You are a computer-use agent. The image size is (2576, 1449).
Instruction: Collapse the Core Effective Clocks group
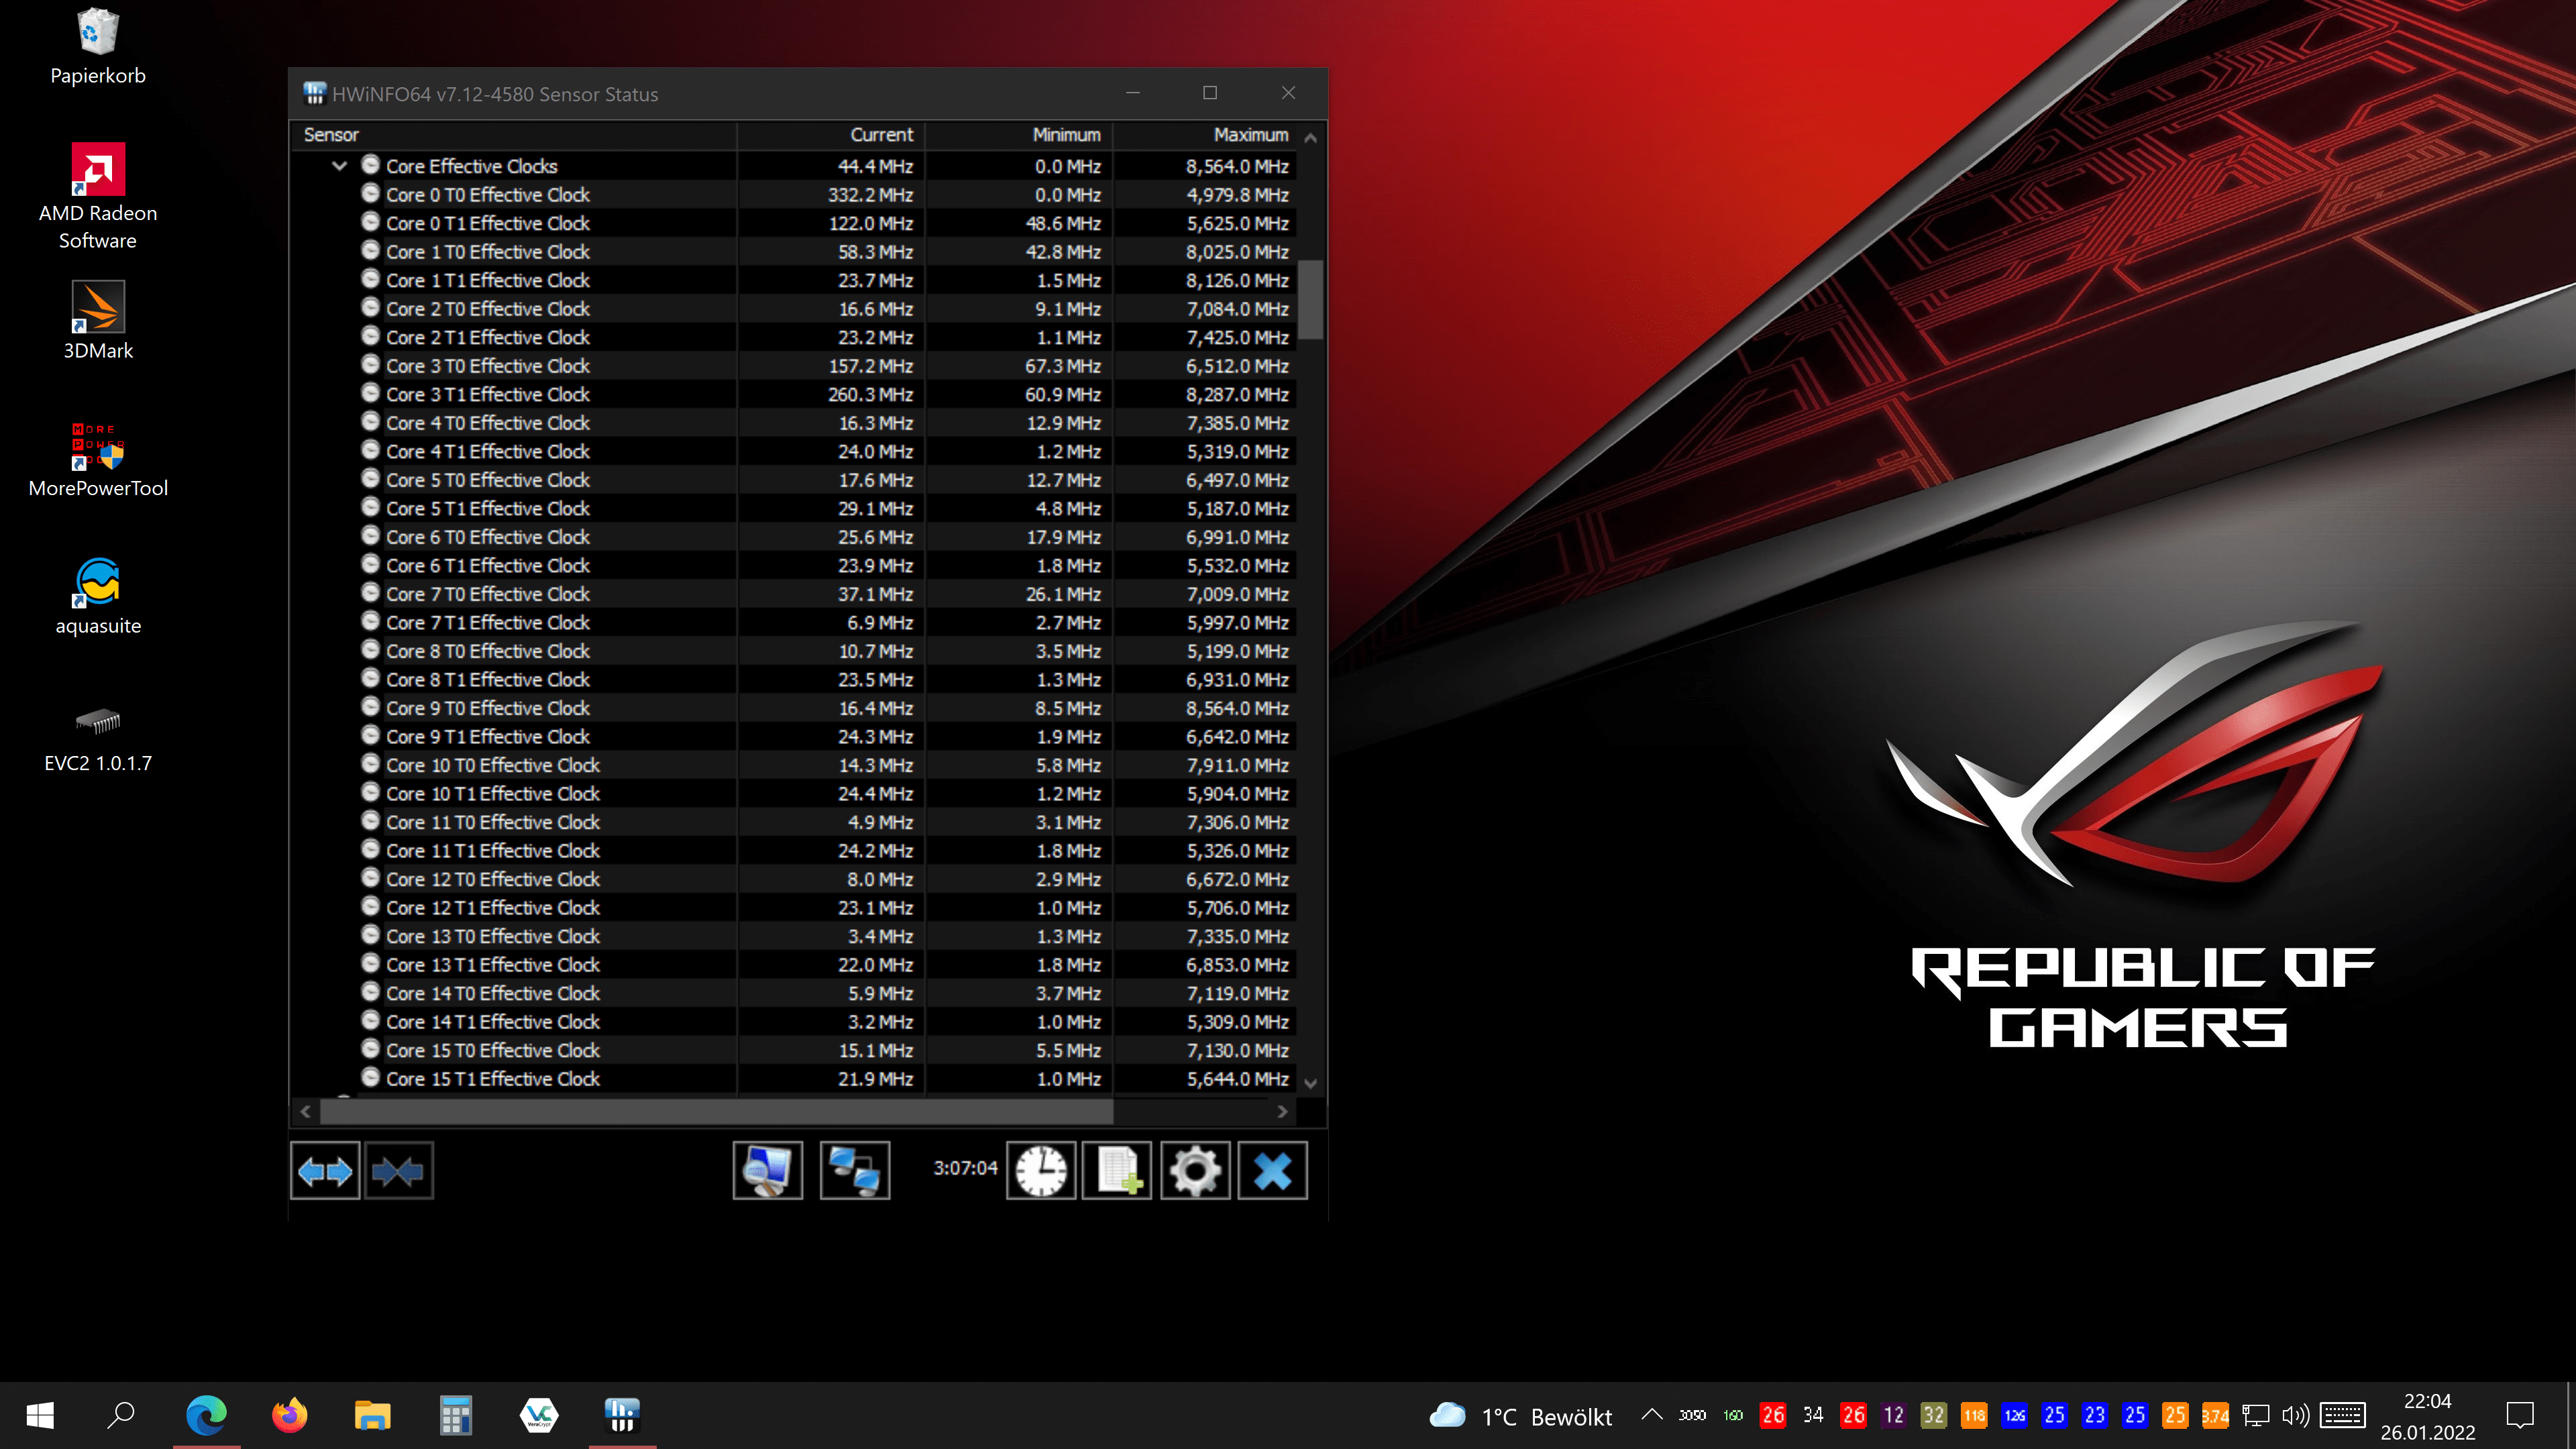point(339,166)
